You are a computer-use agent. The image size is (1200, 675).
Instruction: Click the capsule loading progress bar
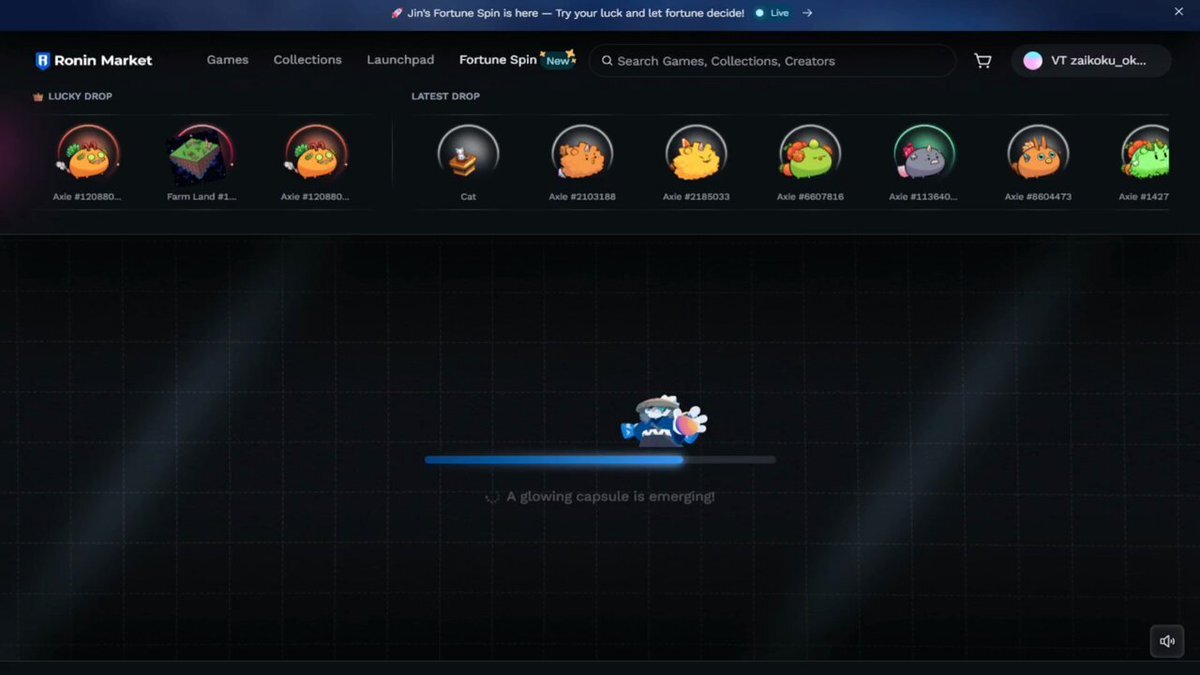tap(600, 460)
